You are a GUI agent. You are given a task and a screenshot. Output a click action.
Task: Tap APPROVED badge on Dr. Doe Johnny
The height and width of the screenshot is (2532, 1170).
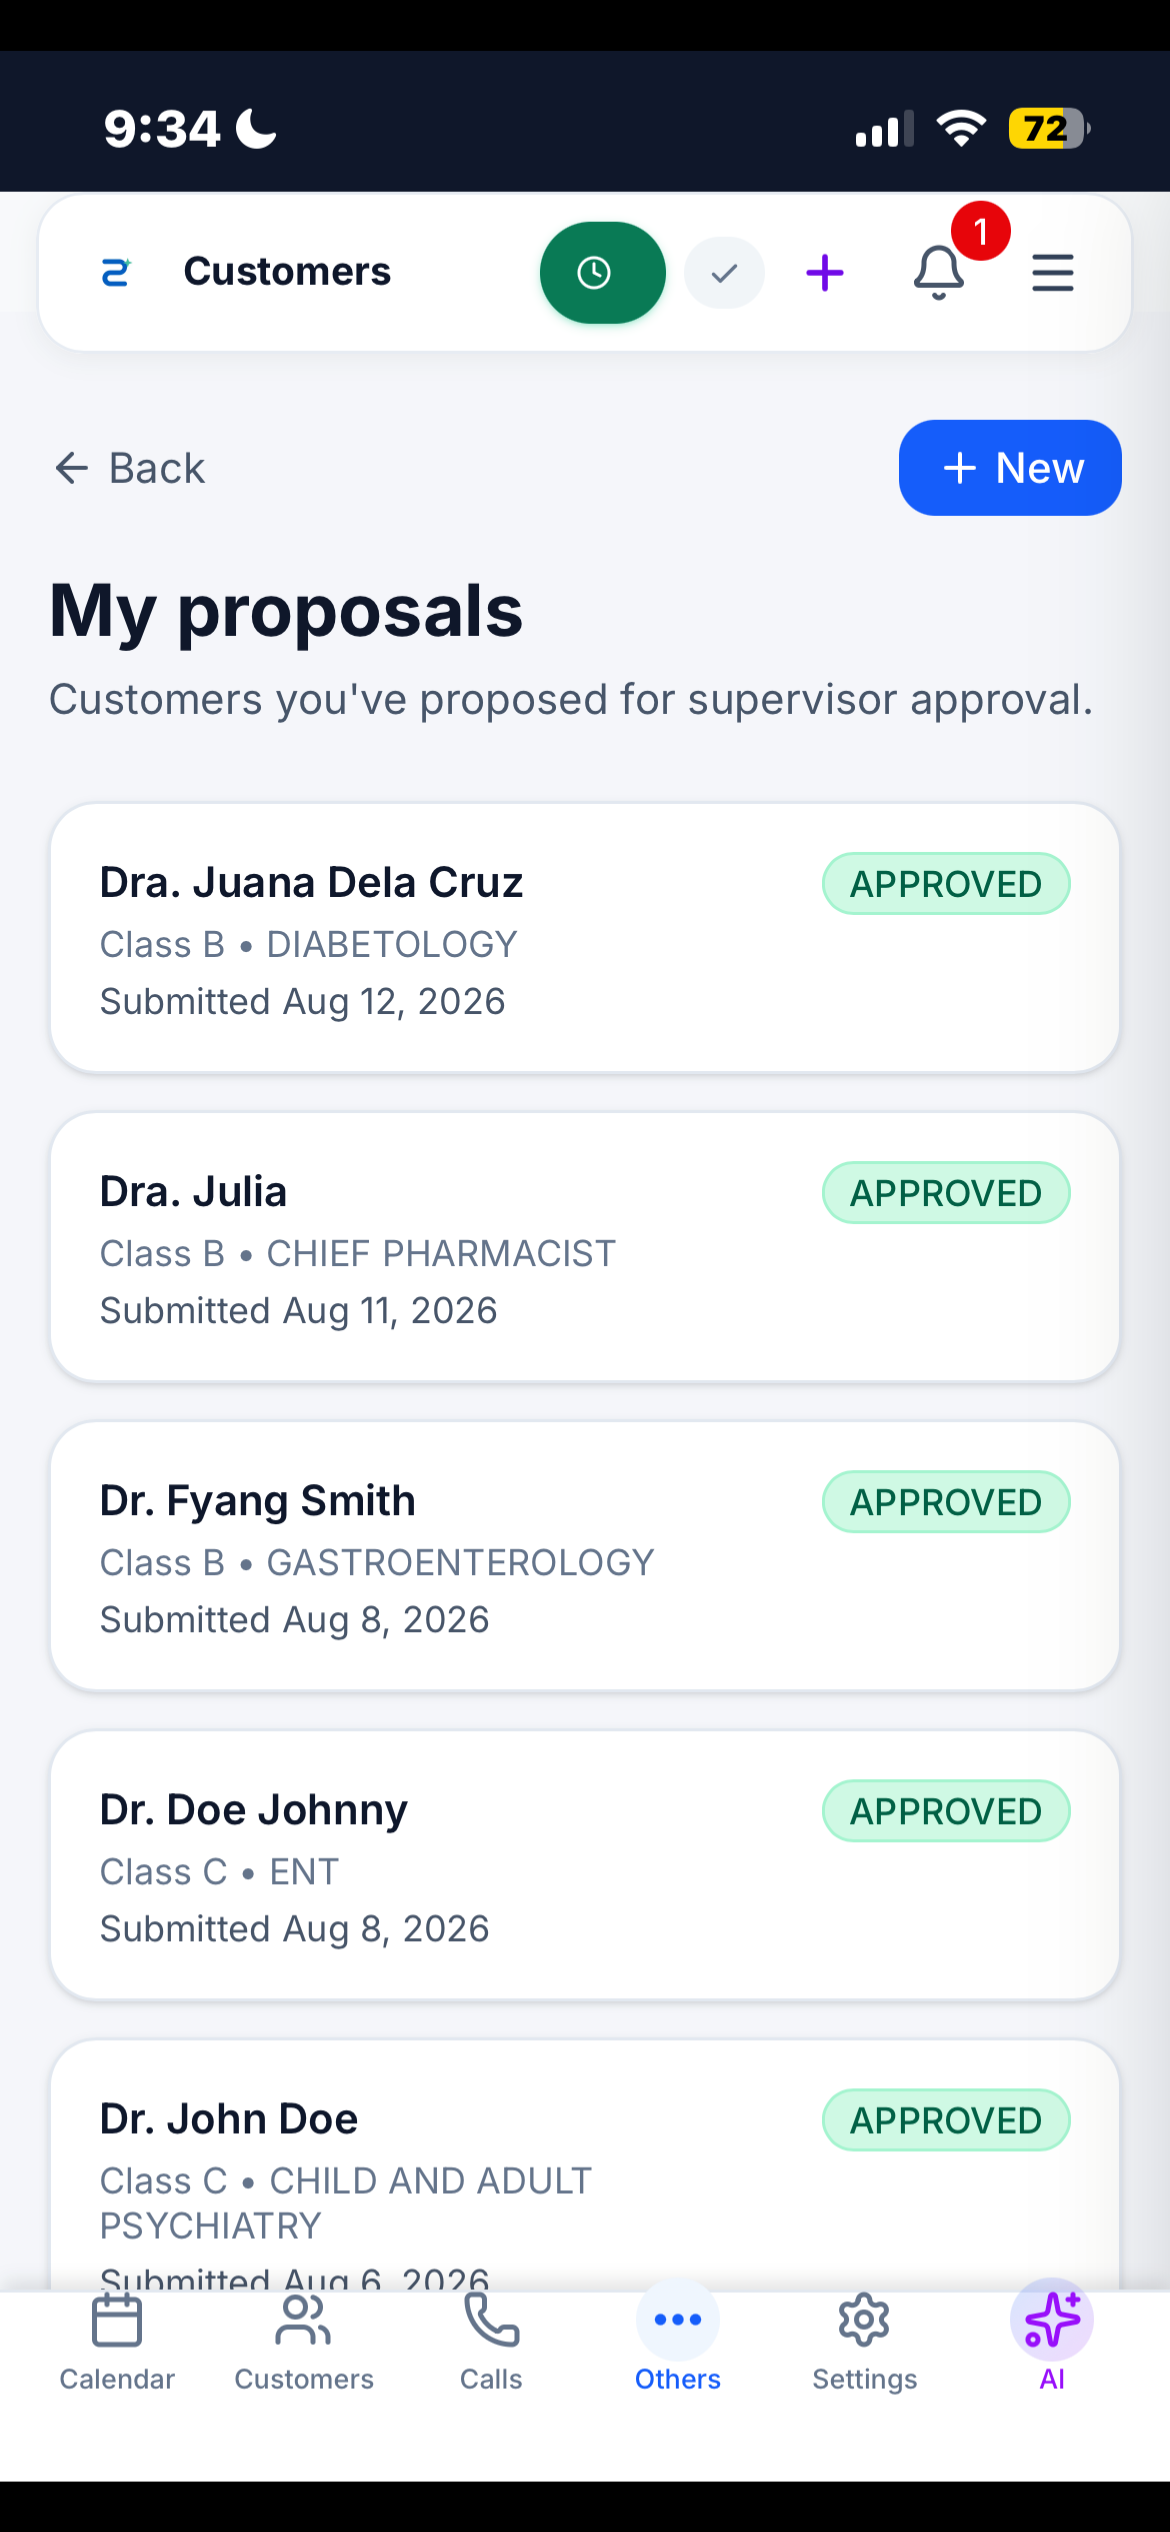coord(946,1811)
